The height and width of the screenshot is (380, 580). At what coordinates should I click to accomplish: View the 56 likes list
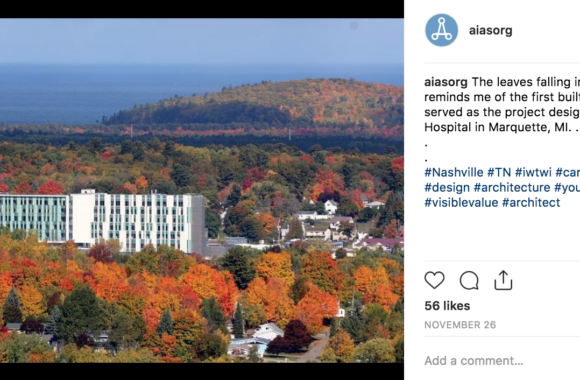(x=447, y=306)
